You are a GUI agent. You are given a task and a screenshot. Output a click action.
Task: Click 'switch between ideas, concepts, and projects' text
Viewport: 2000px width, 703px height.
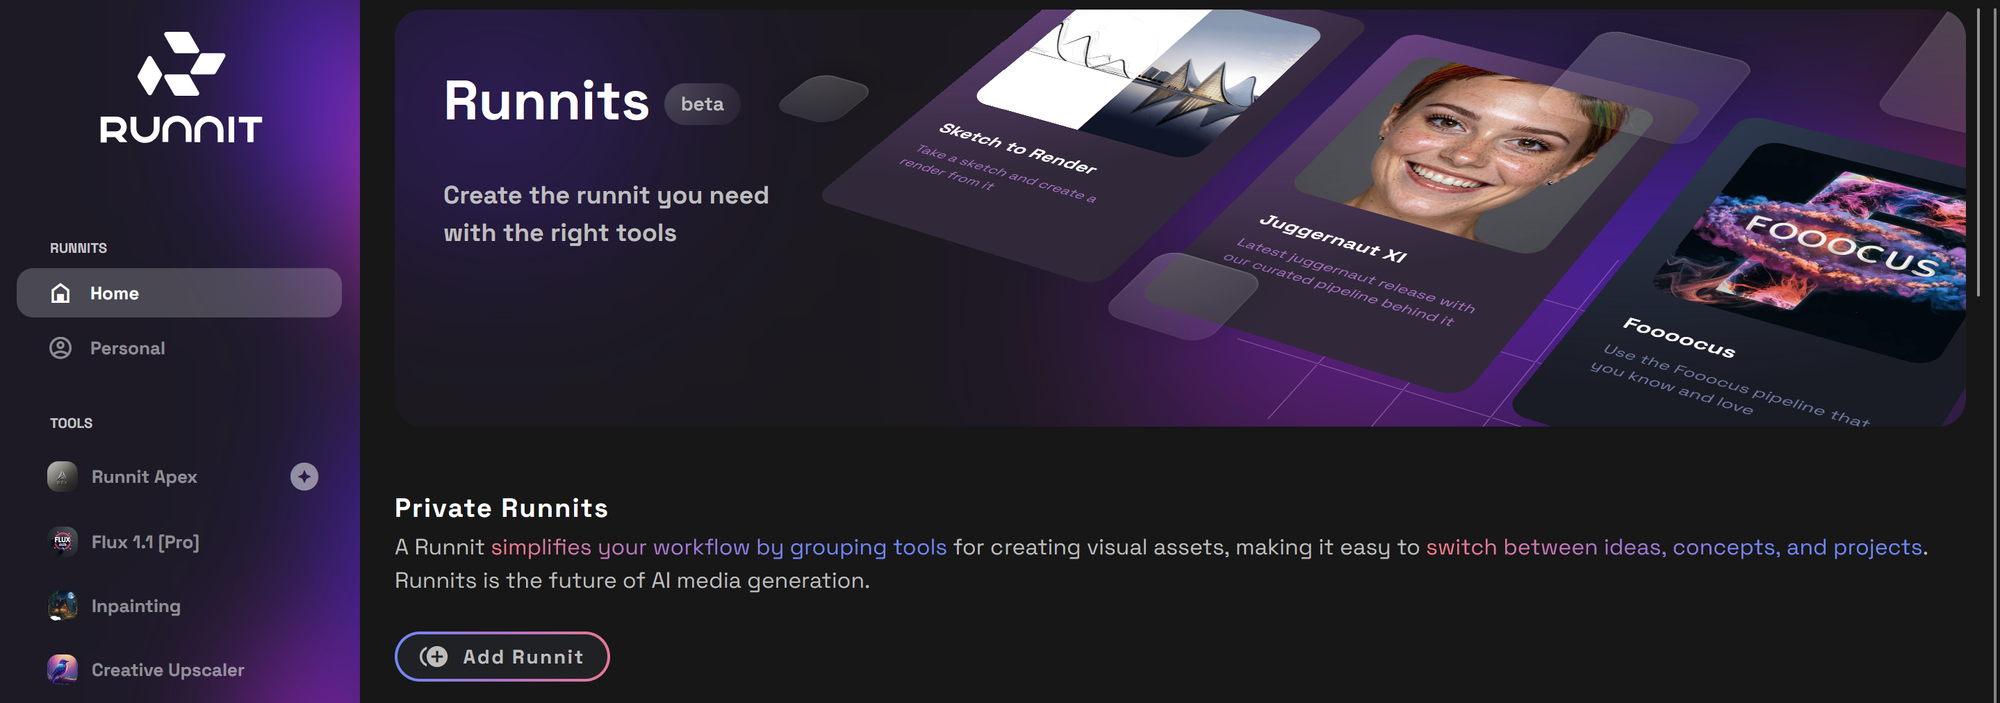coord(1674,547)
